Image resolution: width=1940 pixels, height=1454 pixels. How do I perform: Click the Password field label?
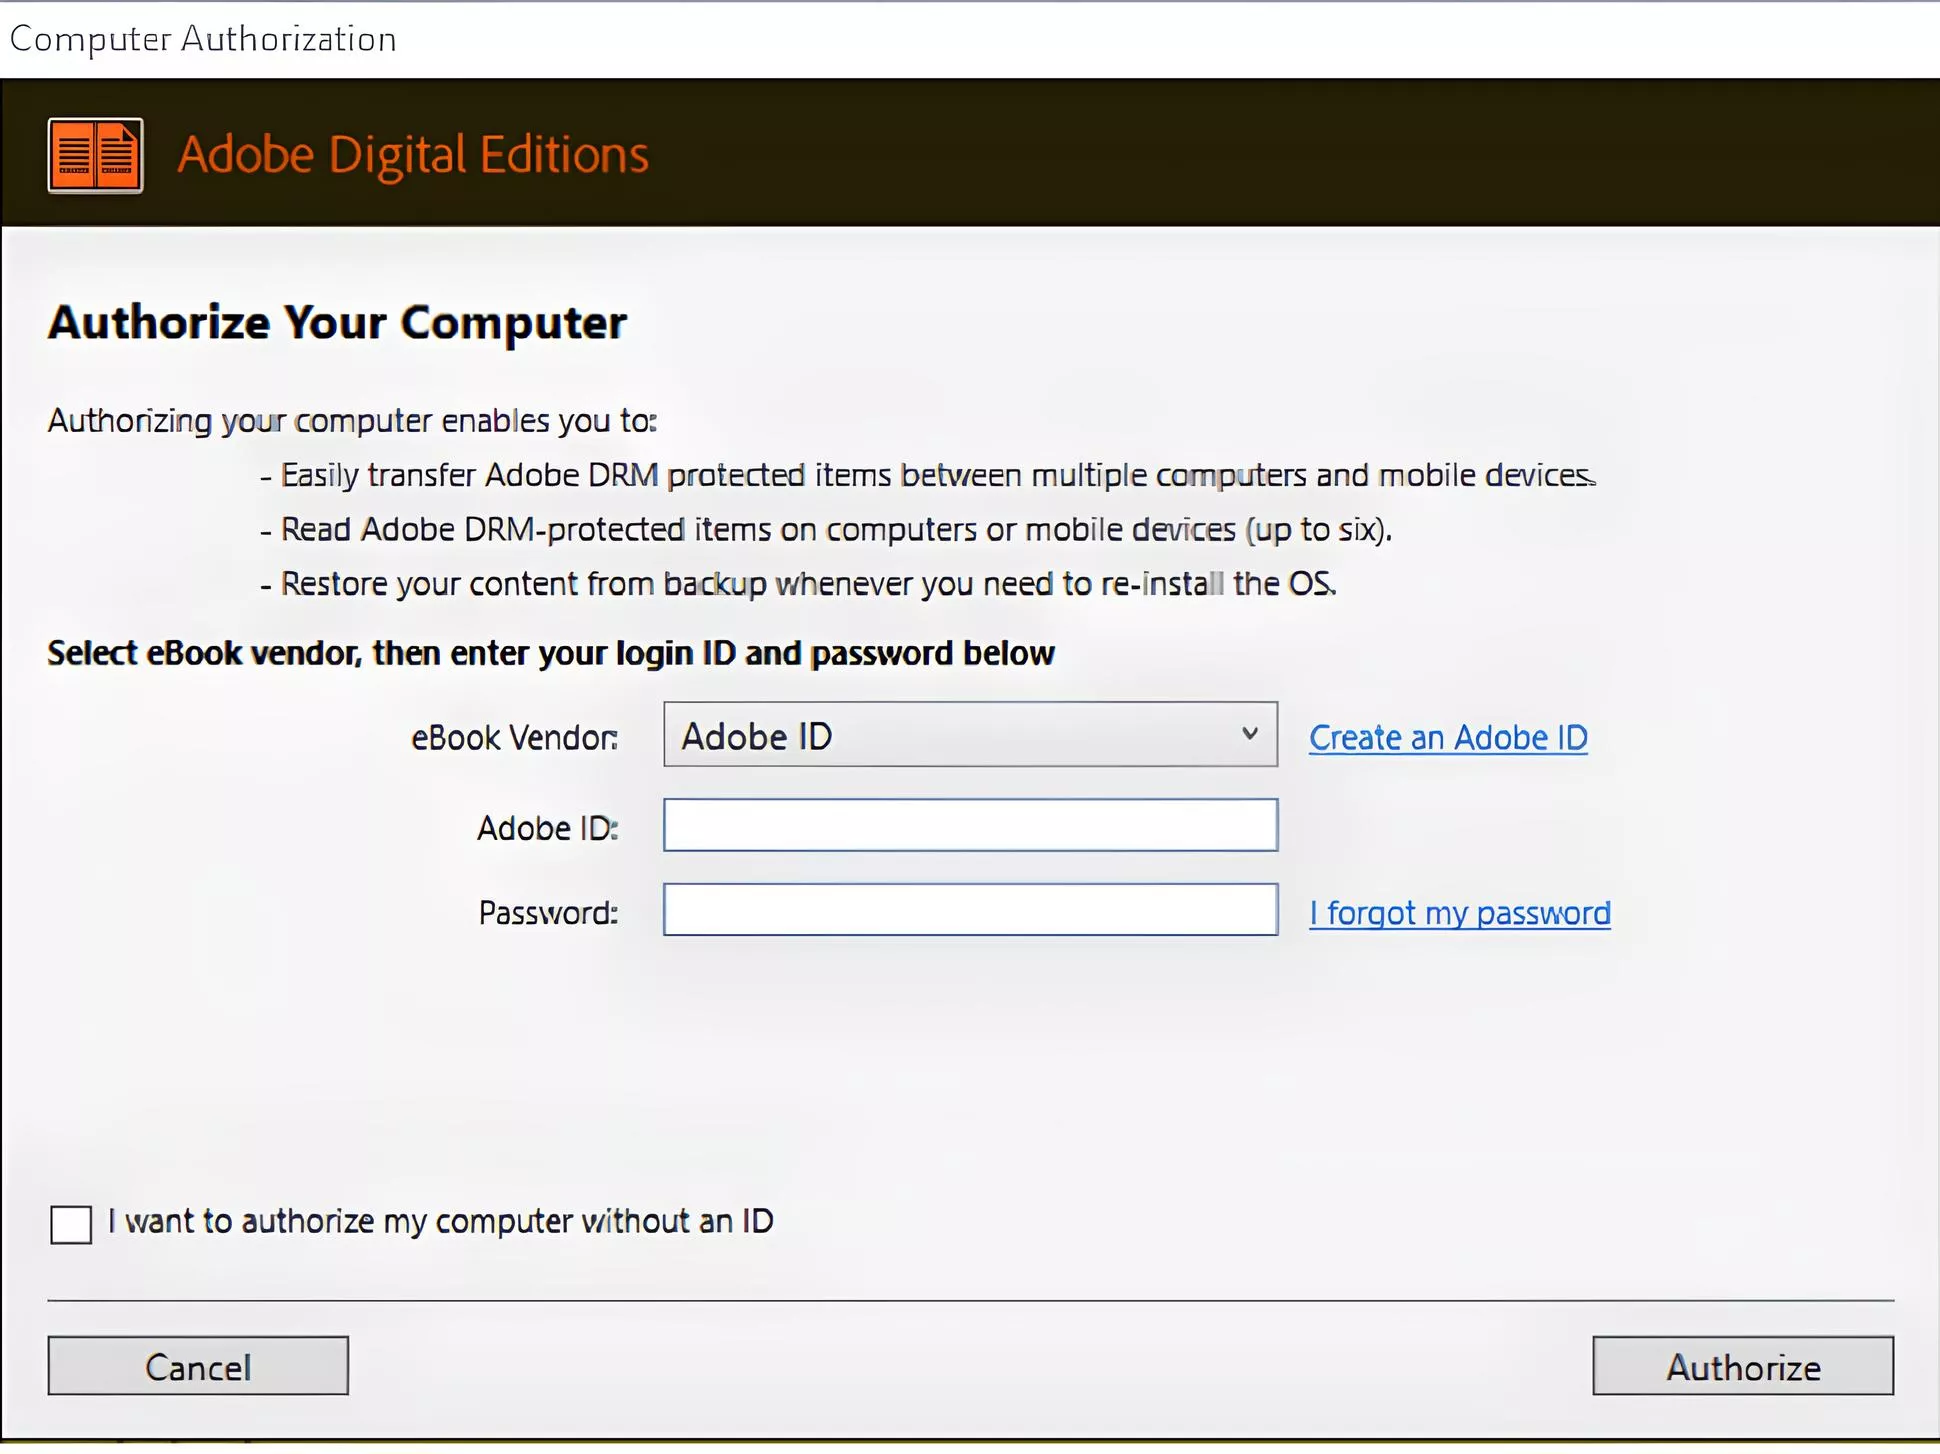point(547,912)
